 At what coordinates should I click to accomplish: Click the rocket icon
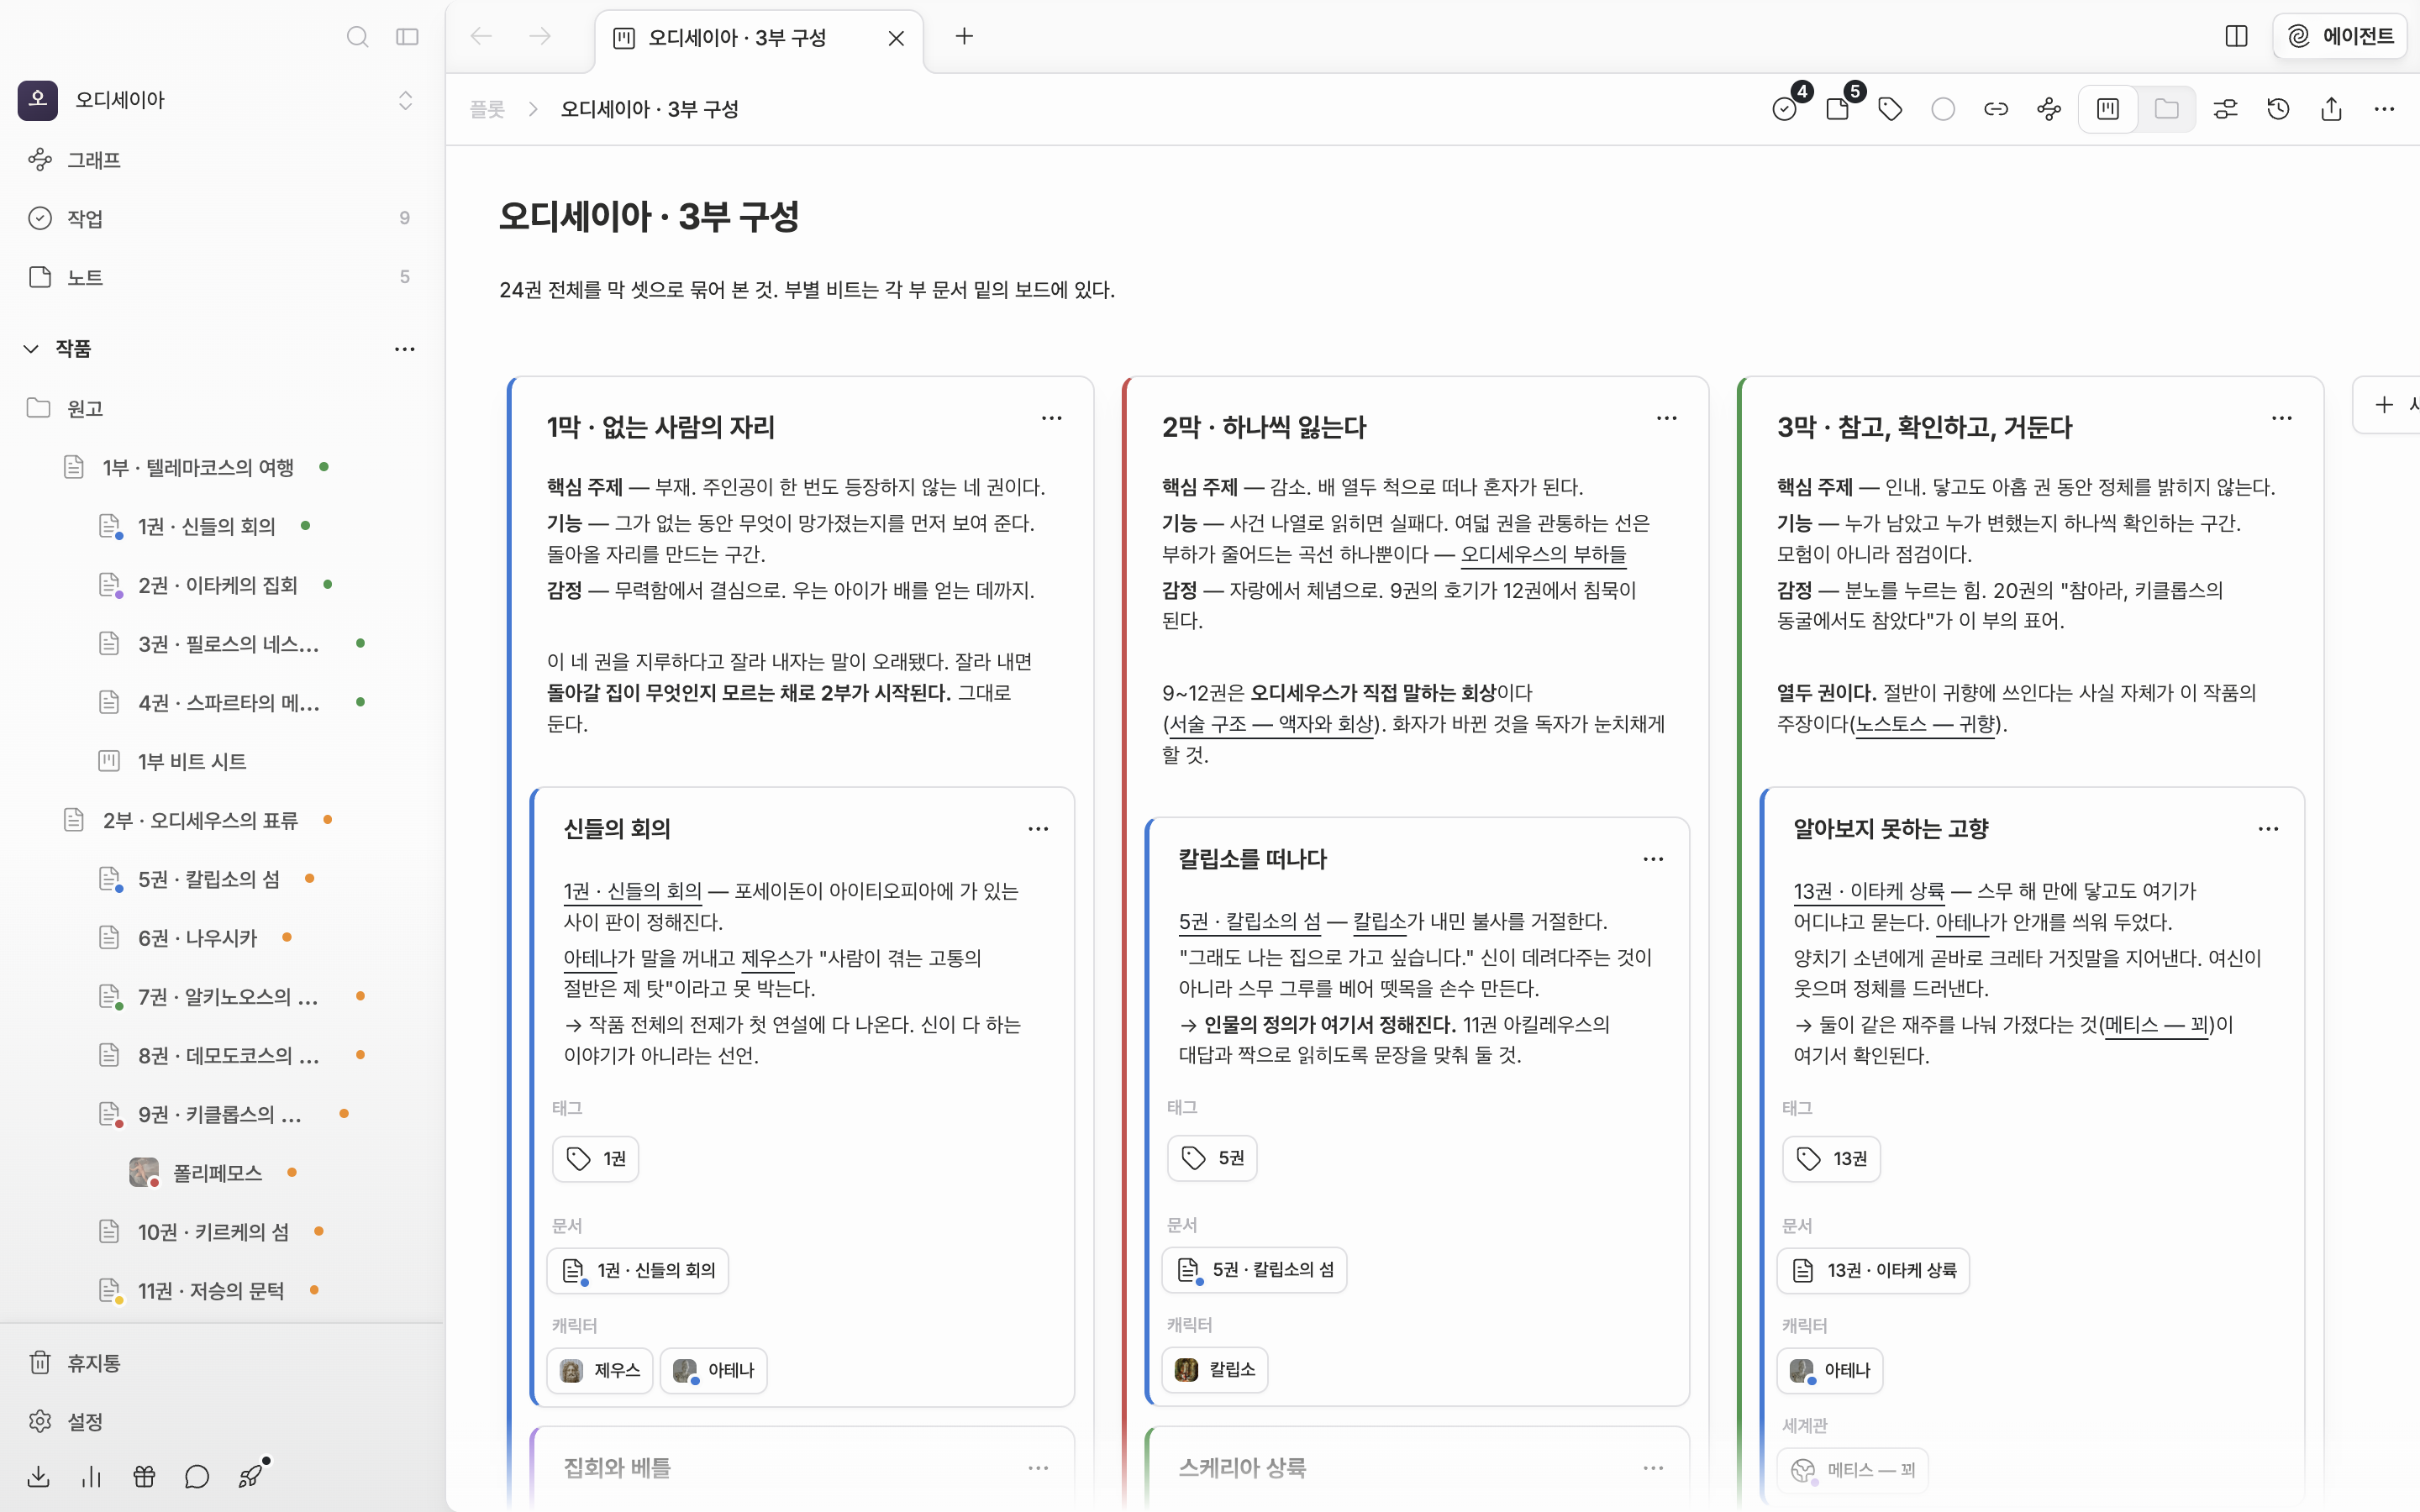(x=250, y=1476)
